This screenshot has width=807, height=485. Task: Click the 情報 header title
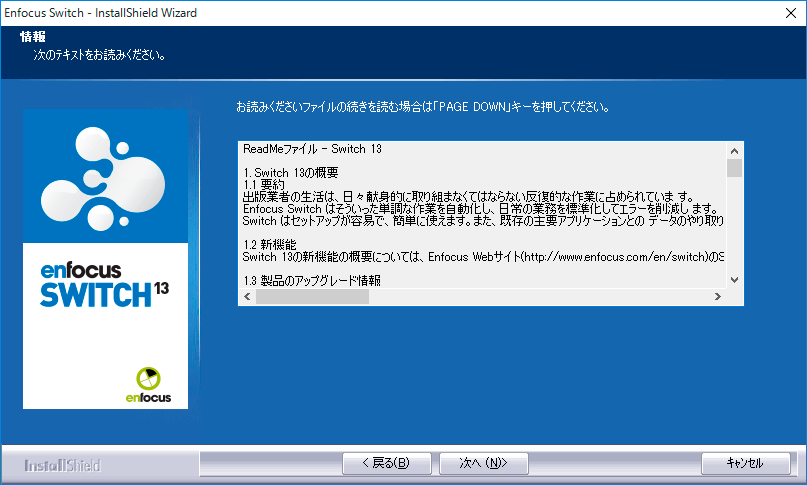pos(32,37)
